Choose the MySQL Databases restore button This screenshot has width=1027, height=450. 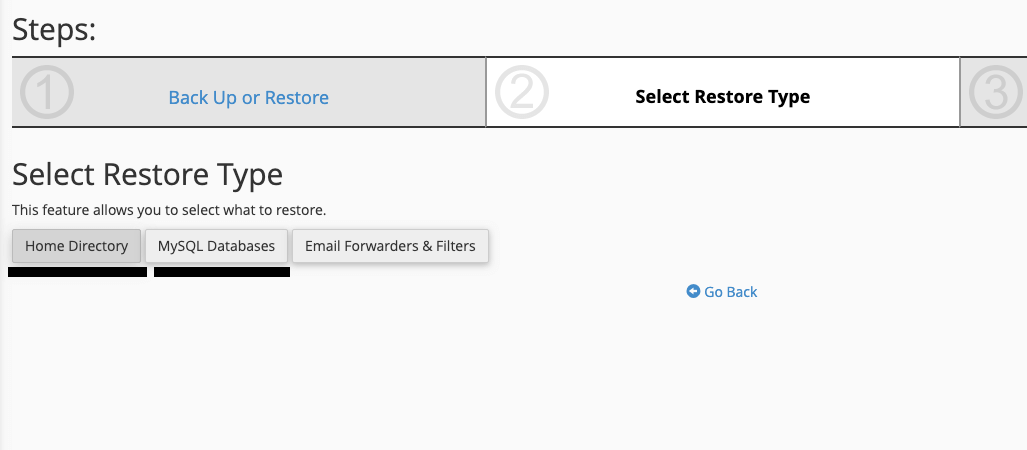pos(216,246)
